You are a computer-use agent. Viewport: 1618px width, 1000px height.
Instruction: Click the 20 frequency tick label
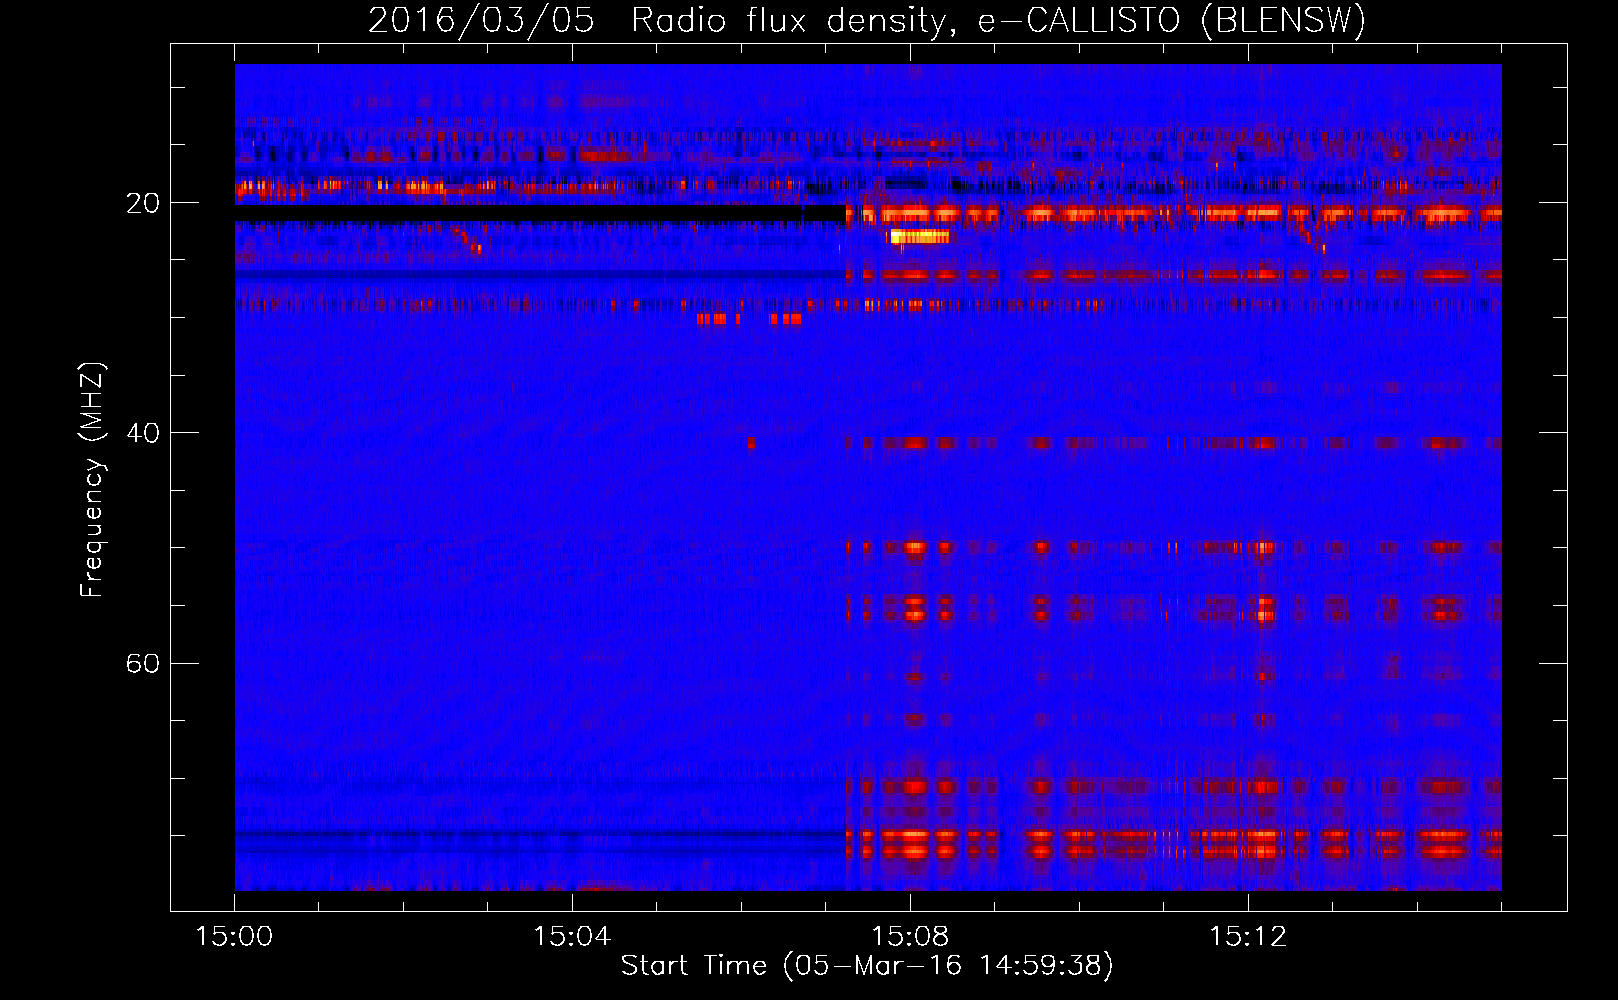click(x=143, y=203)
